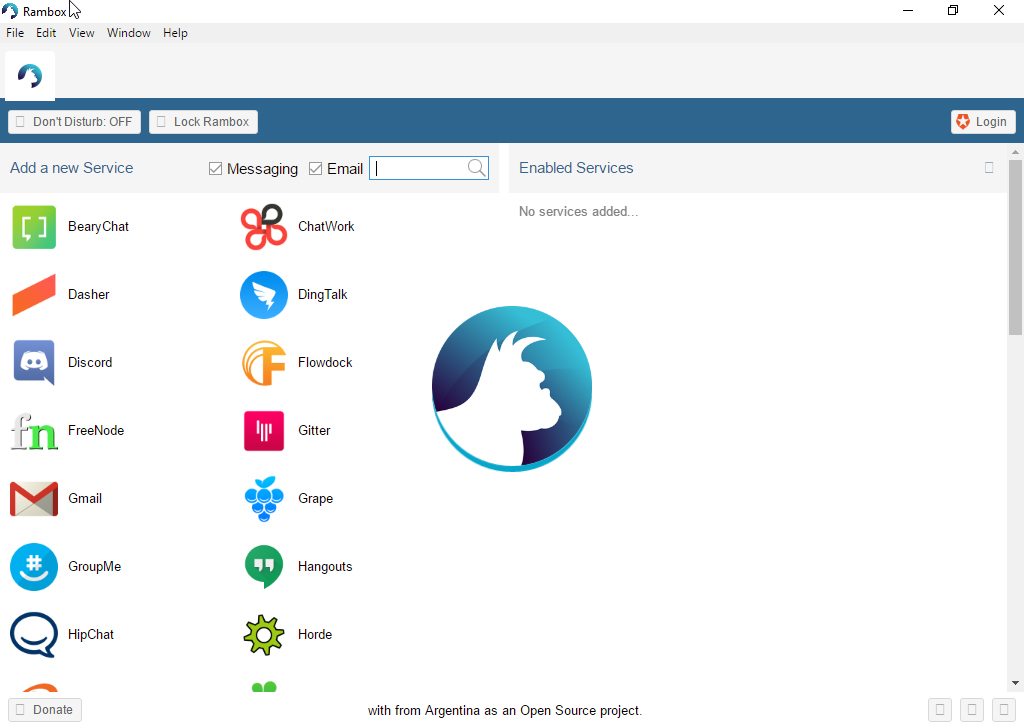Toggle Don't Disturb mode on
1024x728 pixels.
tap(74, 122)
